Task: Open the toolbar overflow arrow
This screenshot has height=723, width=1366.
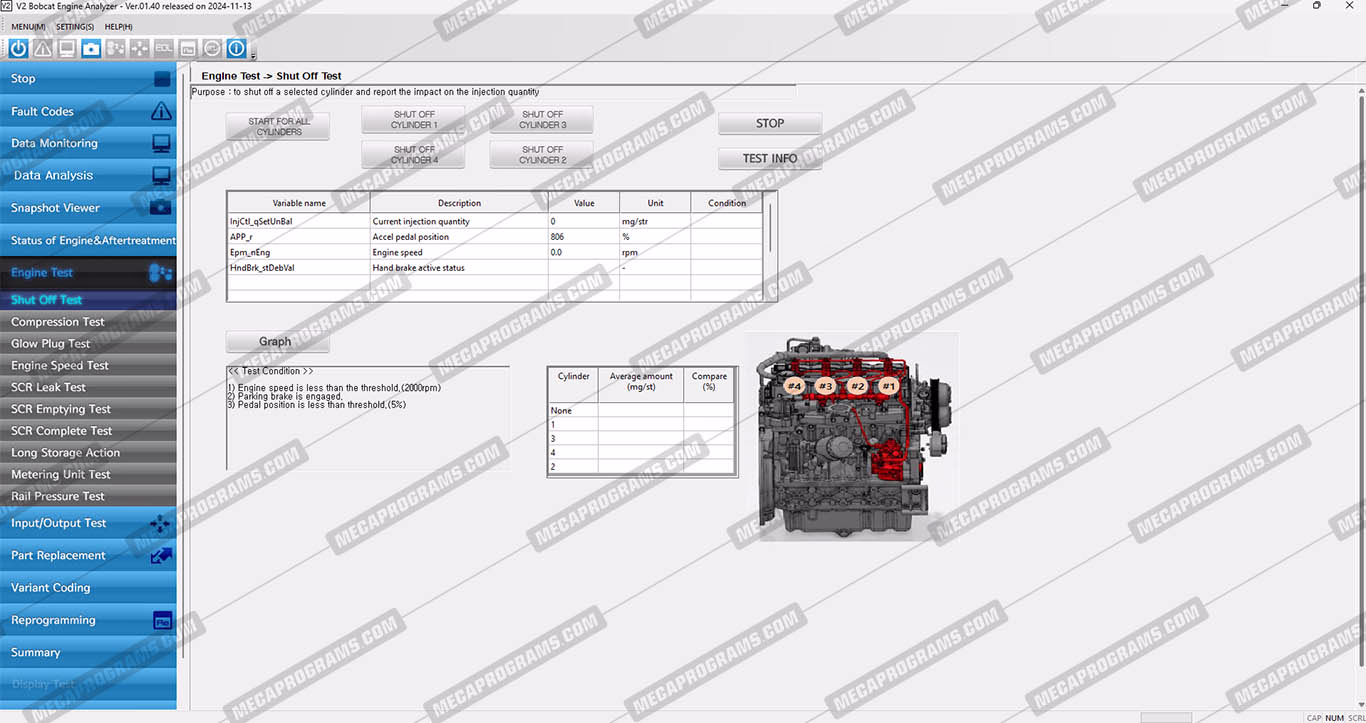Action: [253, 55]
